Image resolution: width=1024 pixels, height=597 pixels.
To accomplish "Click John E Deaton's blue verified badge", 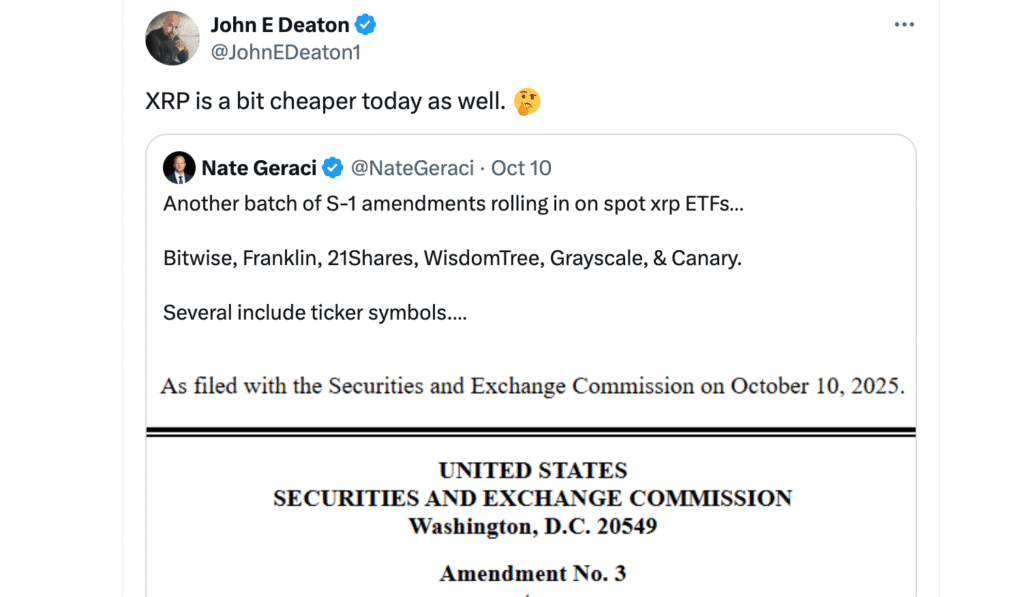I will [x=366, y=25].
